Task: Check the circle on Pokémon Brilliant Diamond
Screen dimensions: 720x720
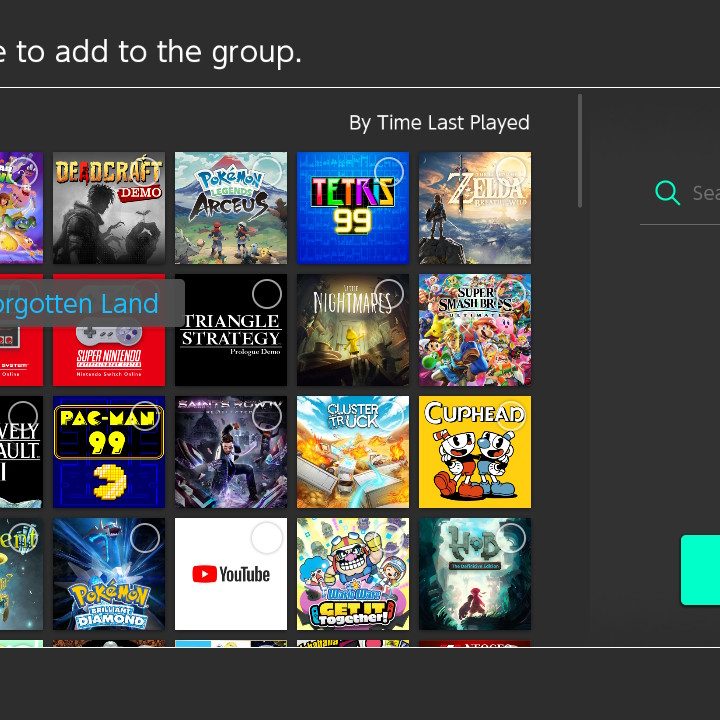Action: [x=145, y=538]
